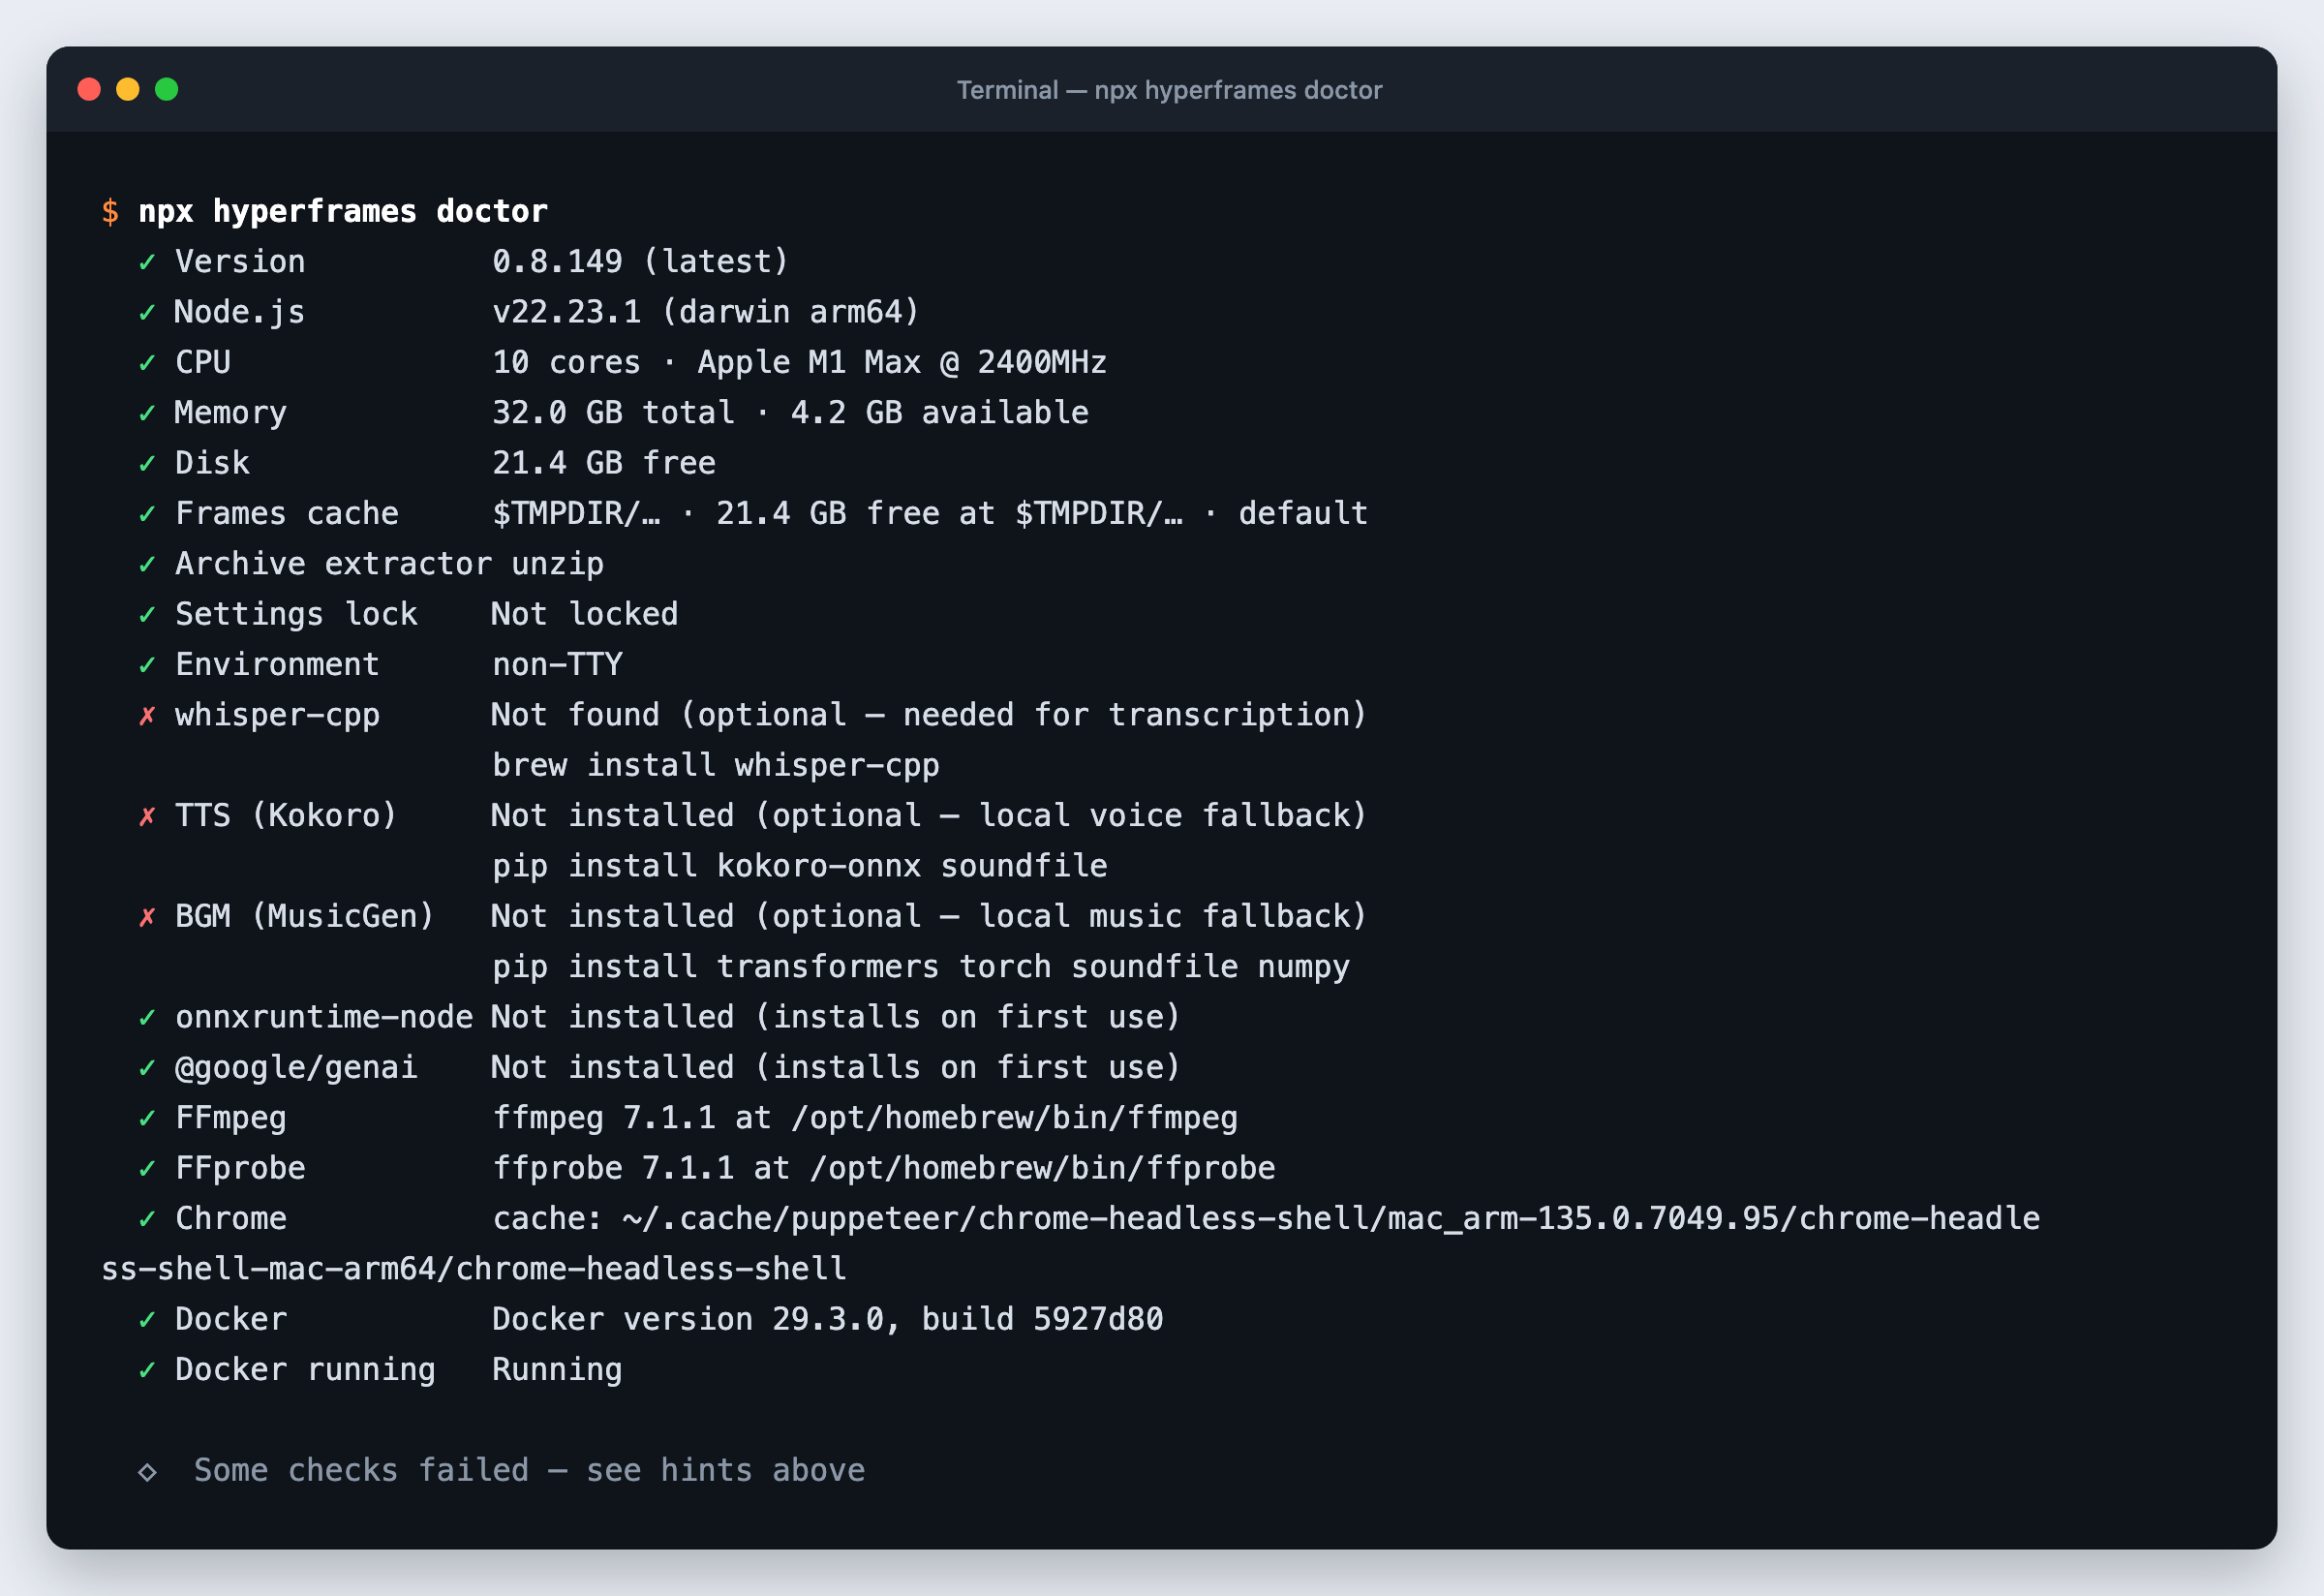Viewport: 2324px width, 1596px height.
Task: Click 'ffmpeg 7.1.1 at /opt/homebrew/bin/ffmpeg'
Action: pos(865,1119)
